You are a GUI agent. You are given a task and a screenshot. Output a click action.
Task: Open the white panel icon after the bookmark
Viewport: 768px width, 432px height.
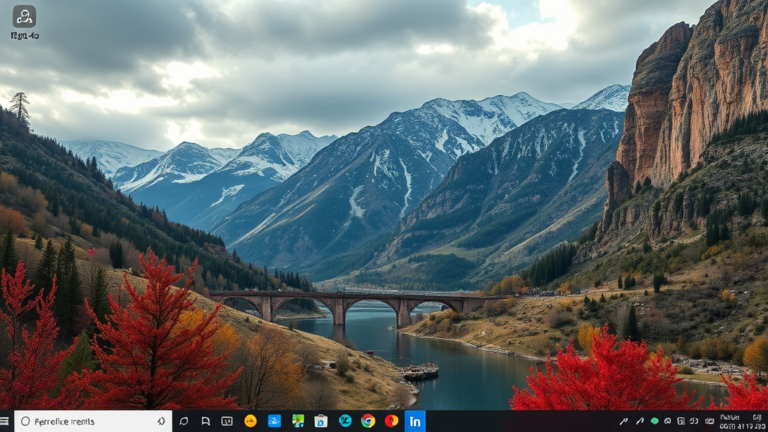[227, 421]
